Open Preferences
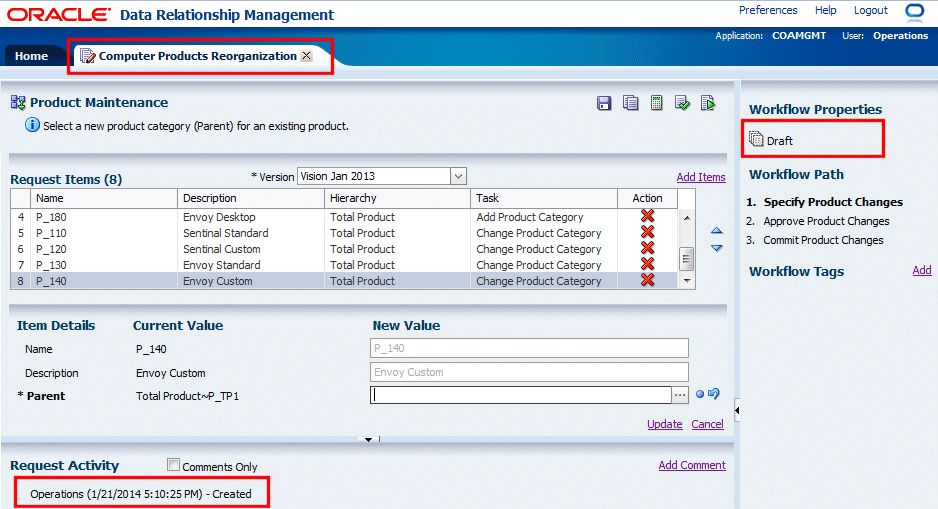Screen dimensions: 938x509 pyautogui.click(x=768, y=10)
